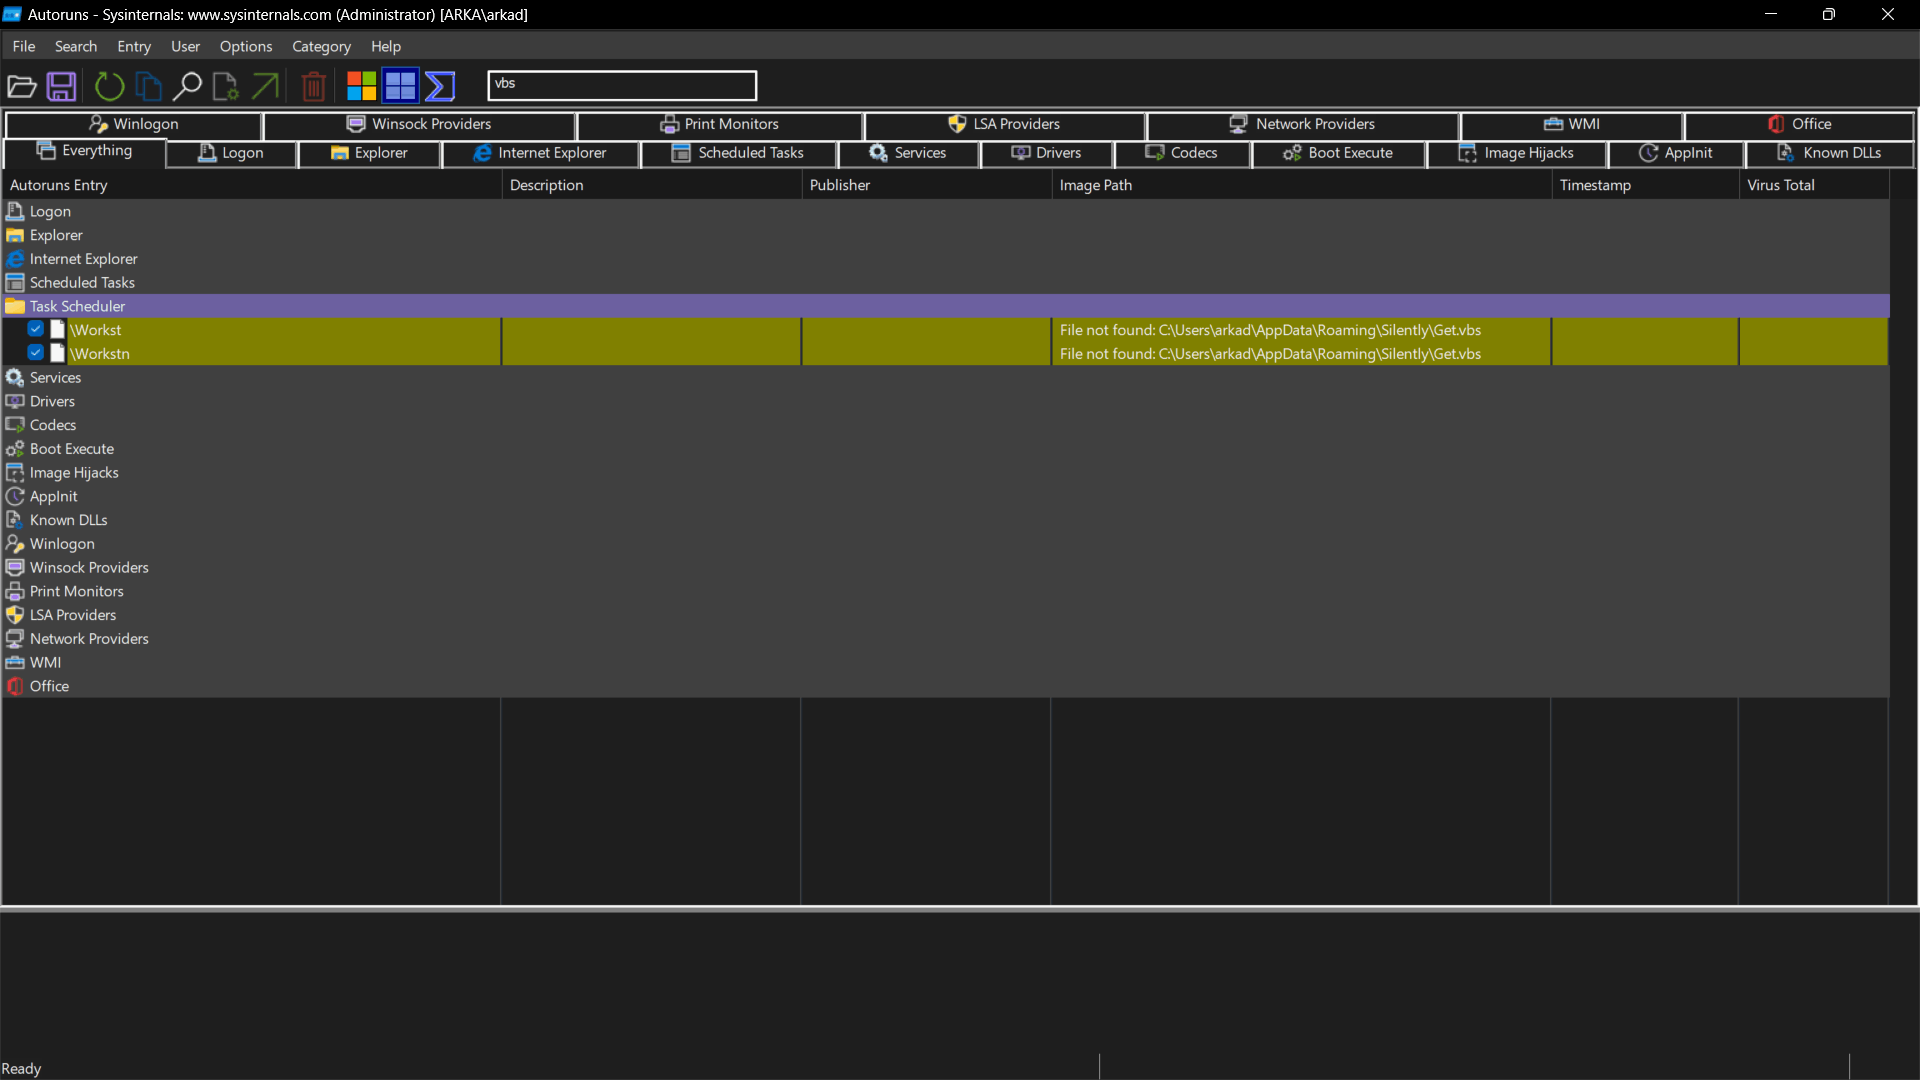Viewport: 1920px width, 1080px height.
Task: Click the Delete trash can icon
Action: point(313,86)
